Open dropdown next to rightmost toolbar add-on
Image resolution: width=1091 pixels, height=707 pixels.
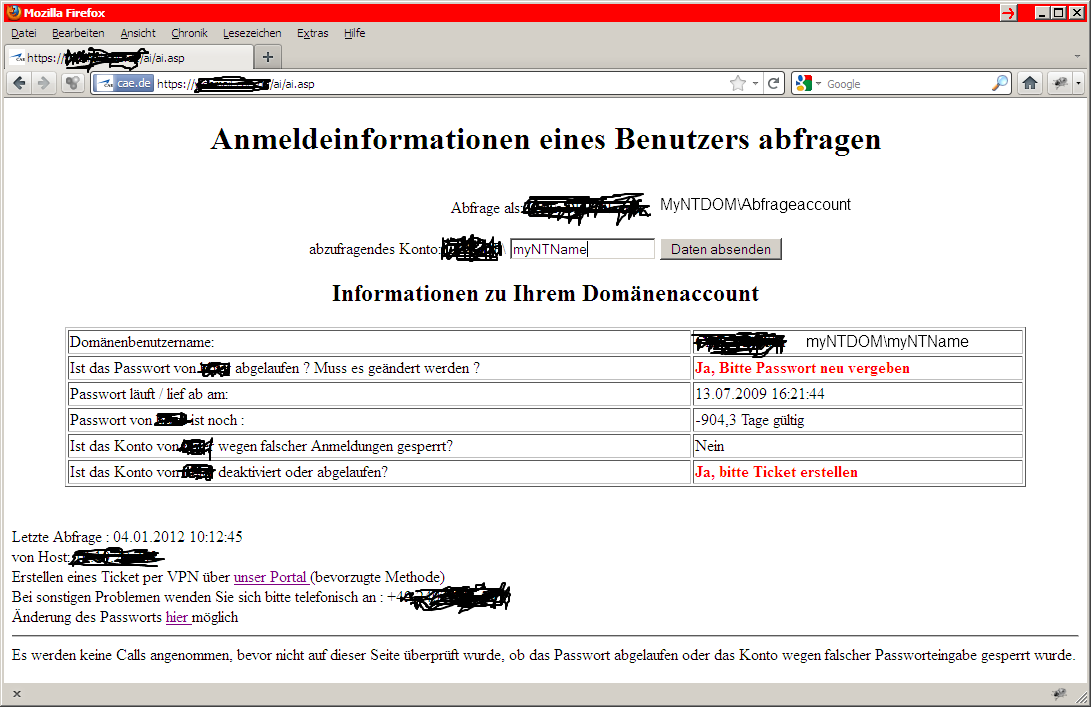tap(1078, 84)
